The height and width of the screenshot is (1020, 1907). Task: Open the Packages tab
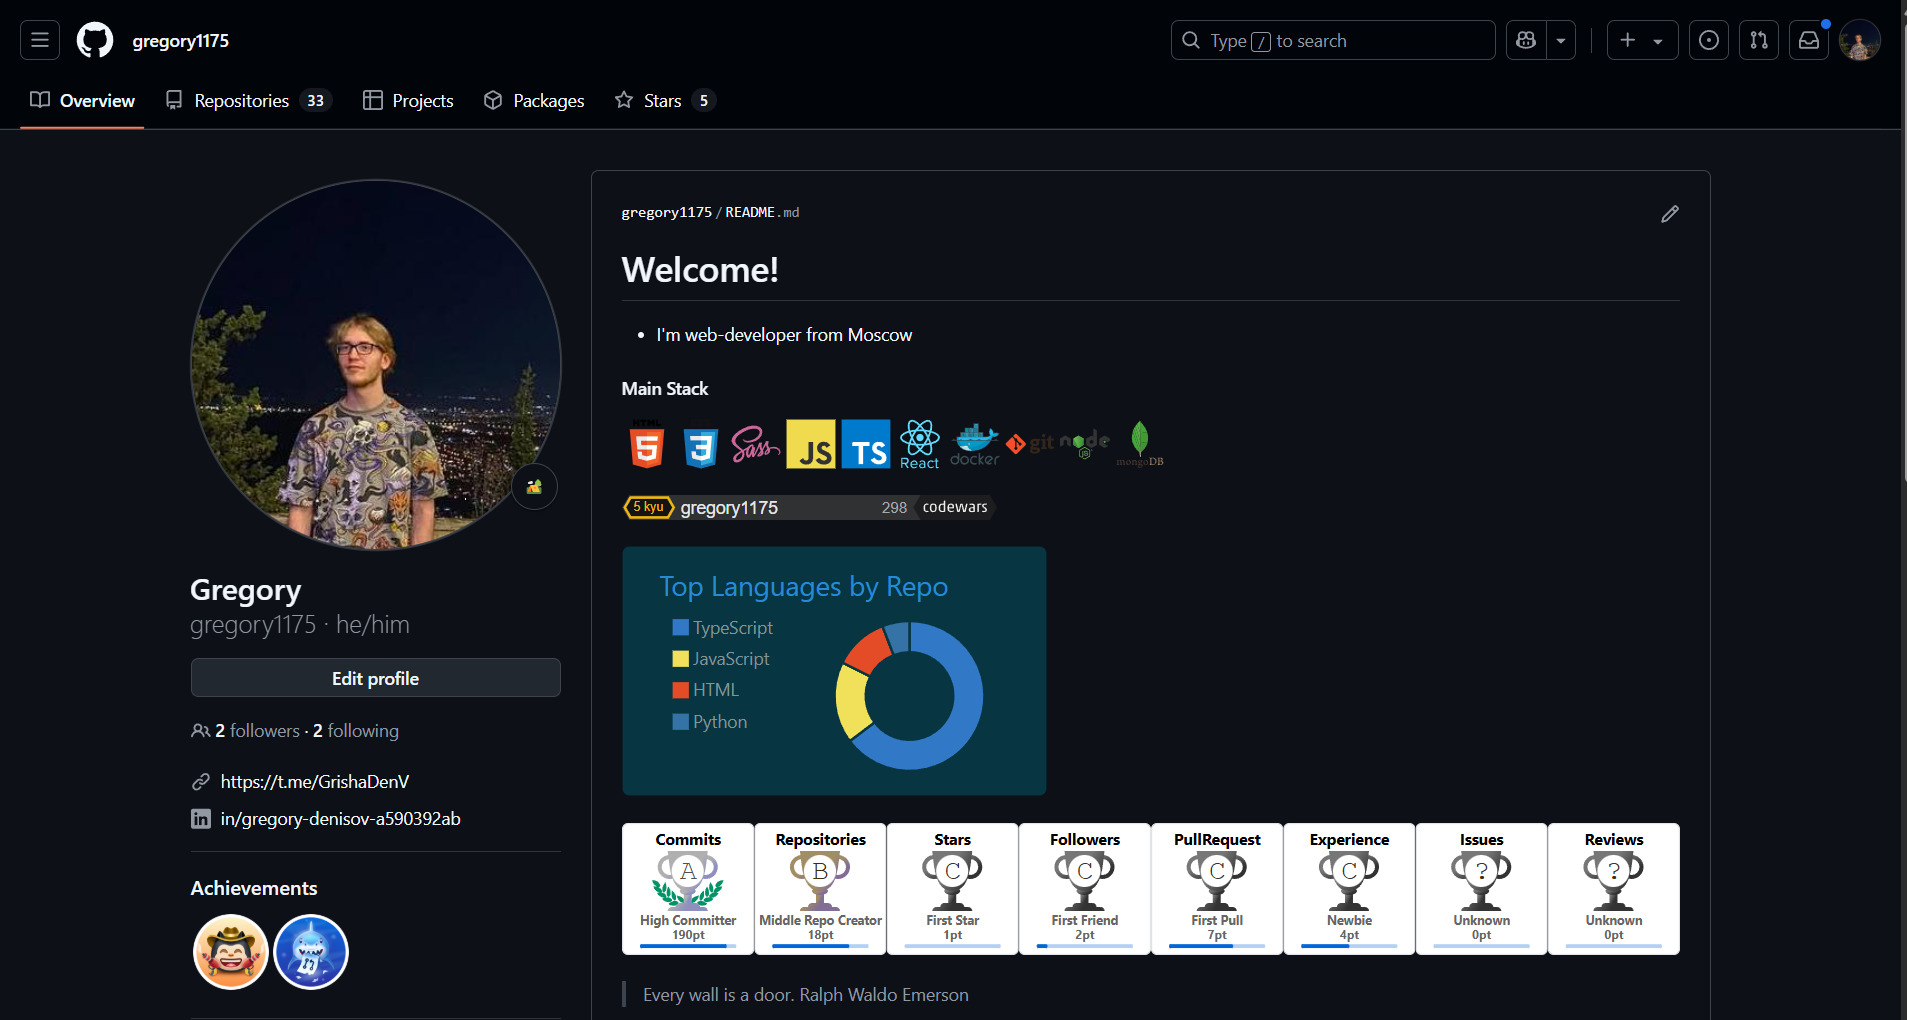coord(534,100)
